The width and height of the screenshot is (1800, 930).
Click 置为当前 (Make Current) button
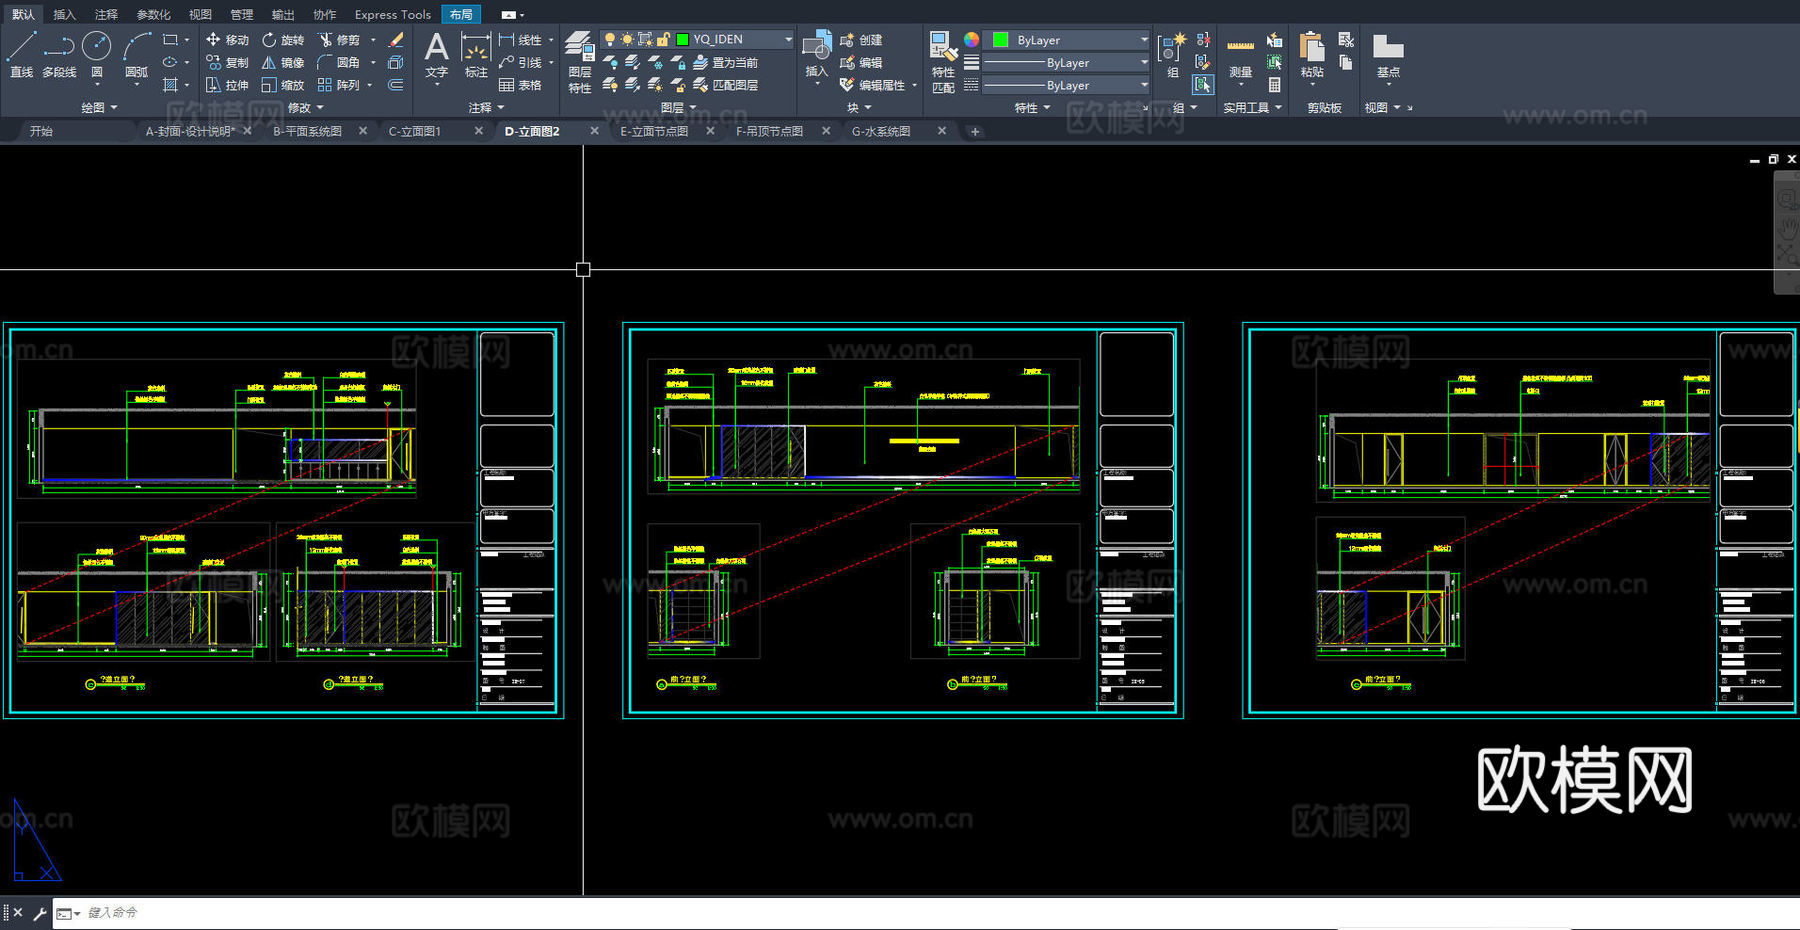click(x=725, y=62)
